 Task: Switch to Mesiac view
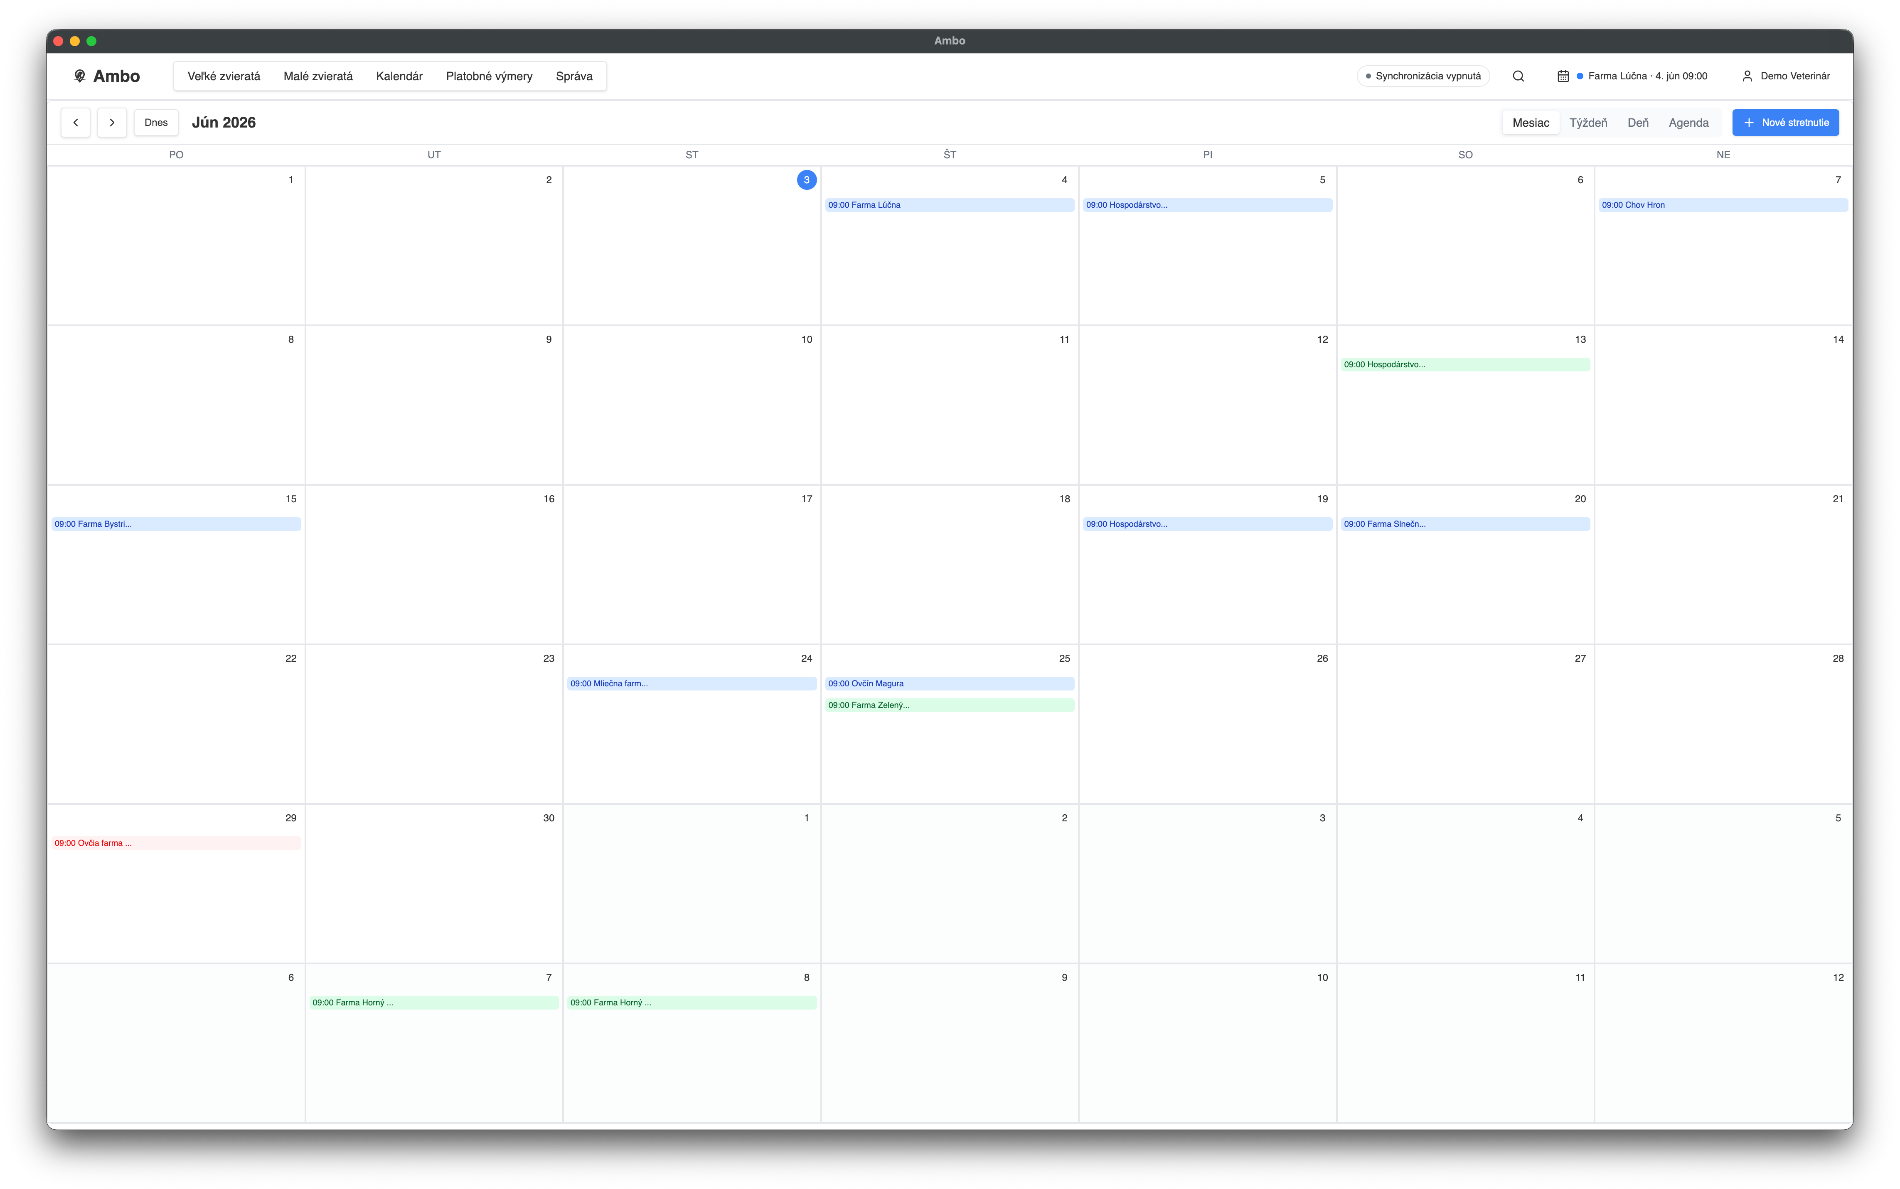pyautogui.click(x=1530, y=122)
